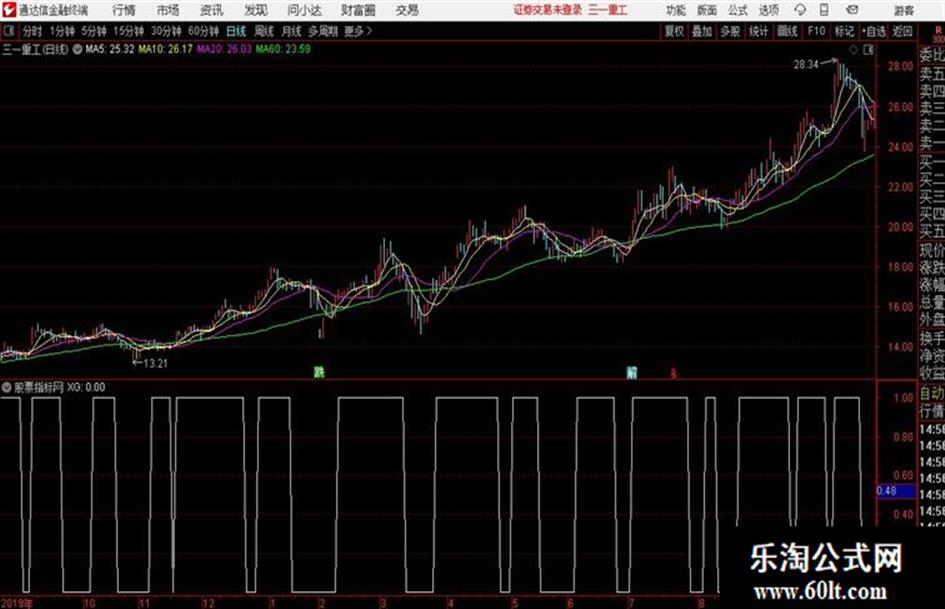This screenshot has height=609, width=945.
Task: Click the 画线 drawing button
Action: click(786, 31)
